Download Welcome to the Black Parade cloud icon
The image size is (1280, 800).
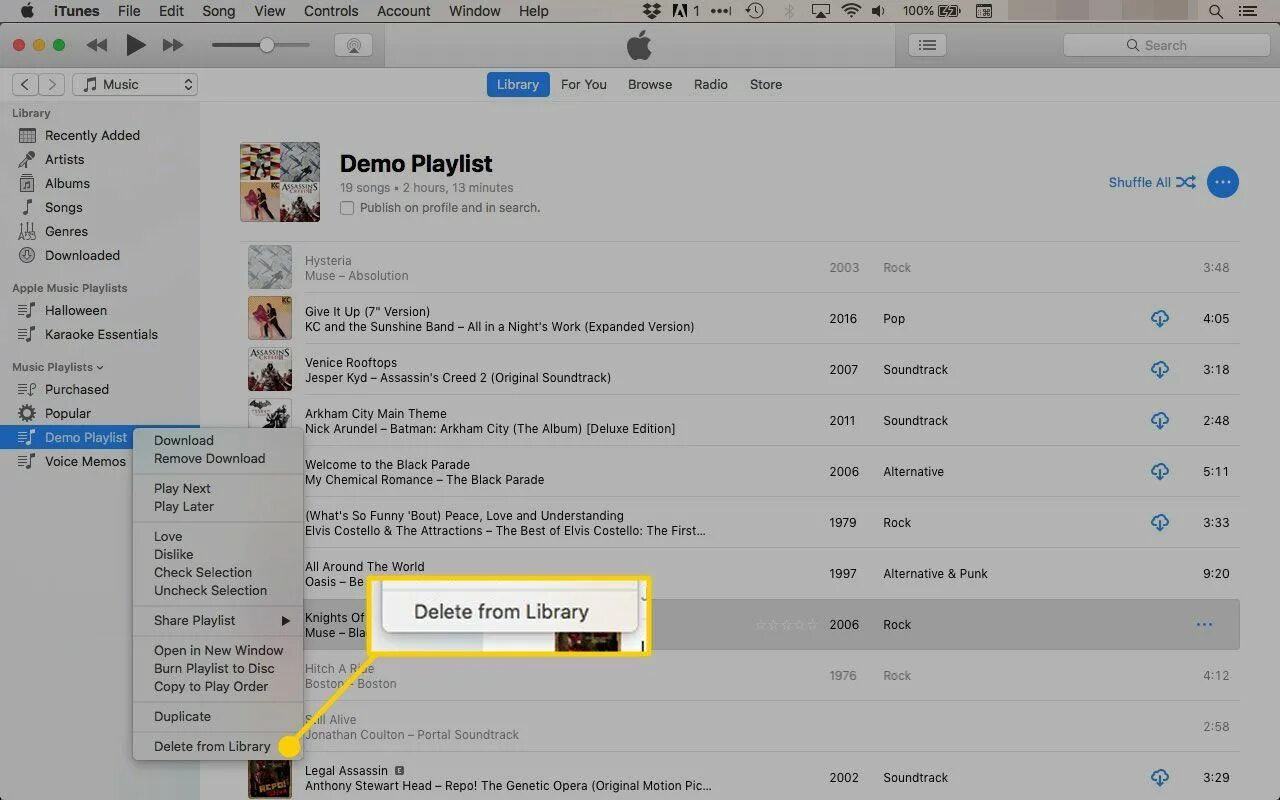tap(1160, 472)
